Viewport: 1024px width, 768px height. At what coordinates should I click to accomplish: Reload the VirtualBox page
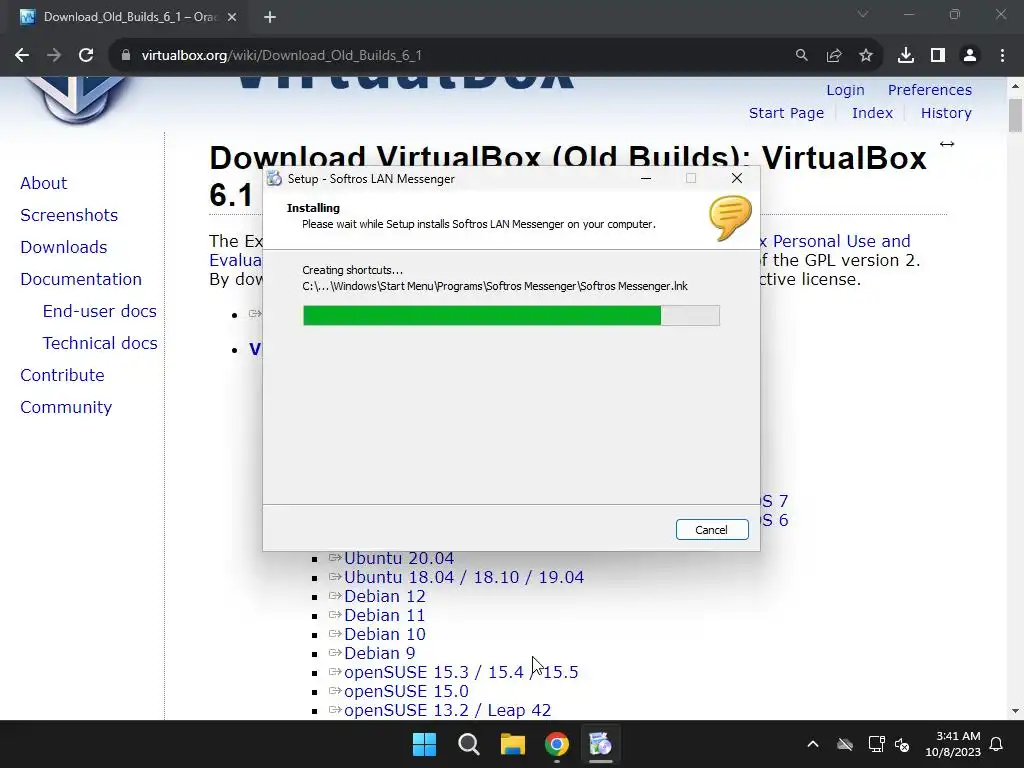click(x=86, y=56)
